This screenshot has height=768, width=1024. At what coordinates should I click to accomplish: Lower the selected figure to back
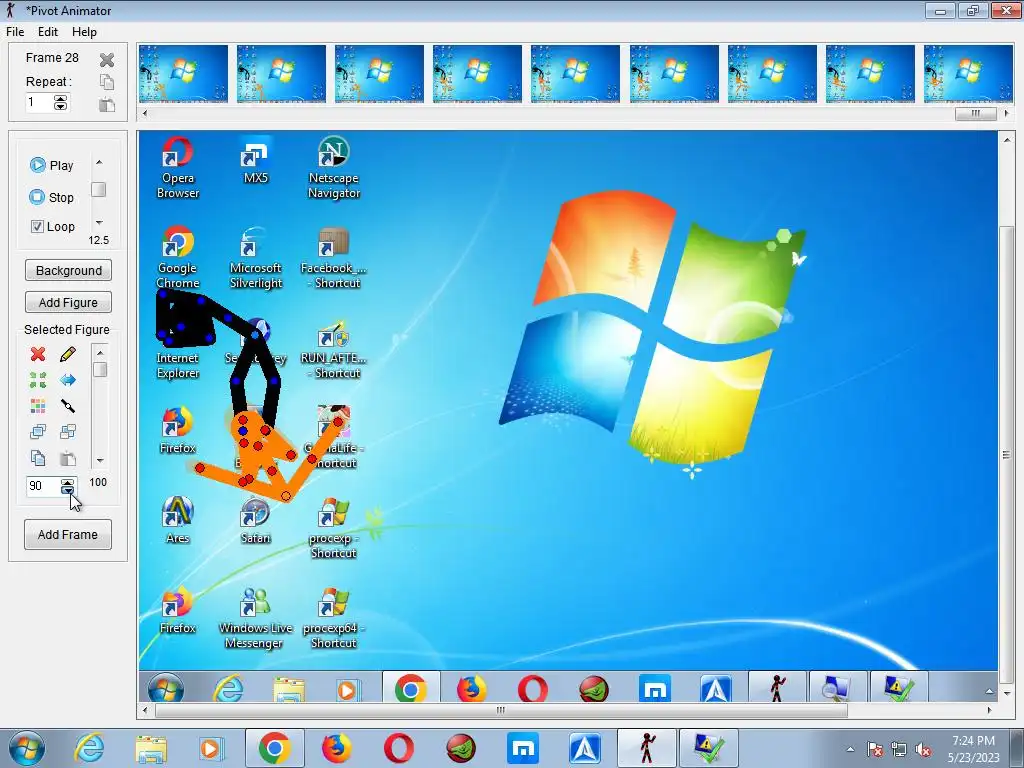point(67,432)
